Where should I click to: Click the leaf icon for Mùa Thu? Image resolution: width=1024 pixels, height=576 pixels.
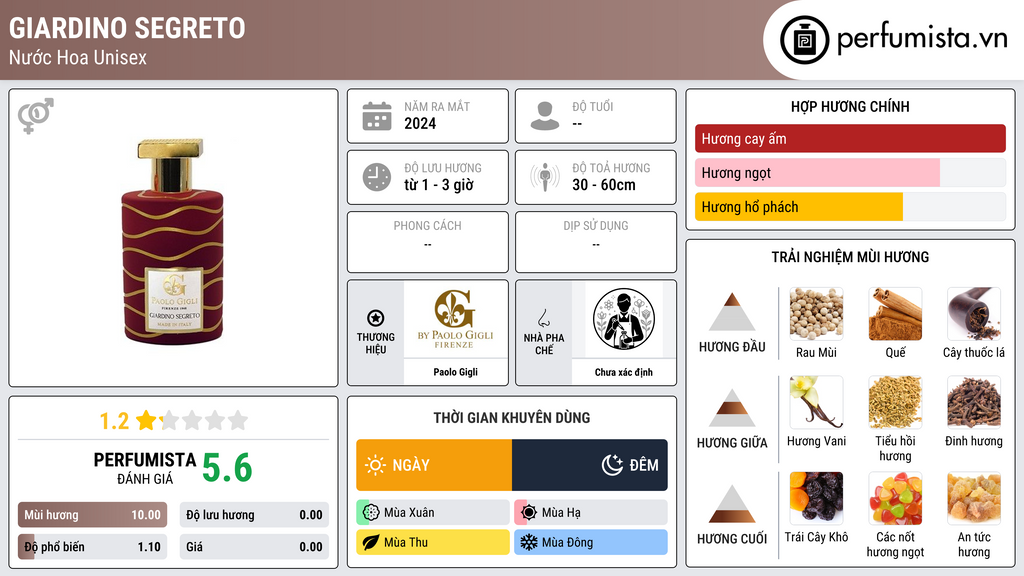pos(371,542)
